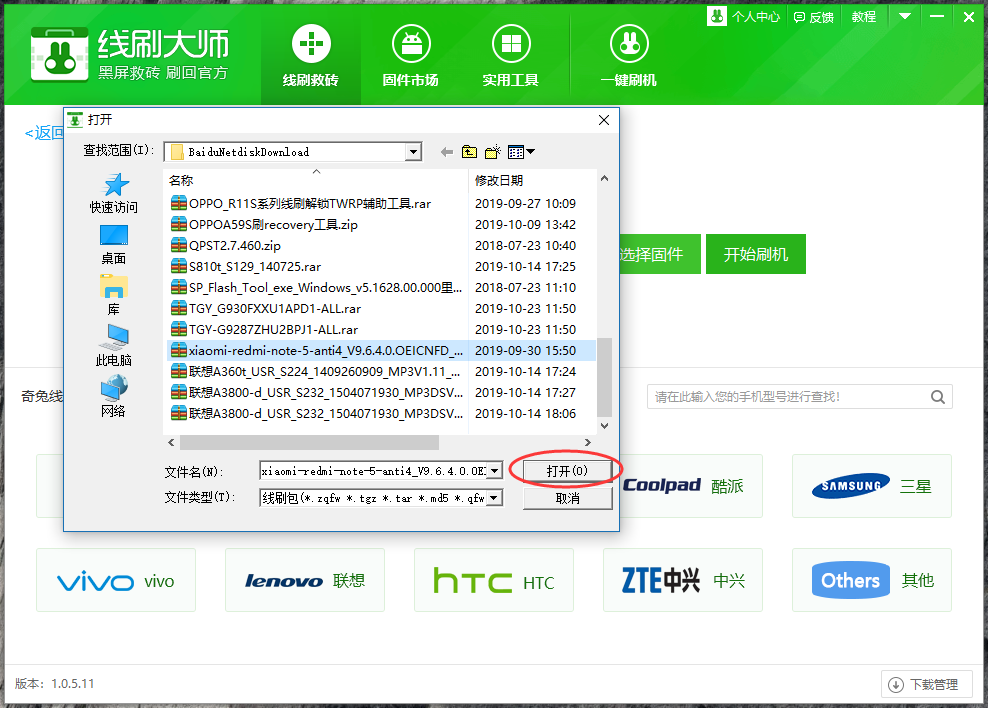Image resolution: width=988 pixels, height=708 pixels.
Task: Choose the ZTE 中兴 brand
Action: [x=683, y=580]
